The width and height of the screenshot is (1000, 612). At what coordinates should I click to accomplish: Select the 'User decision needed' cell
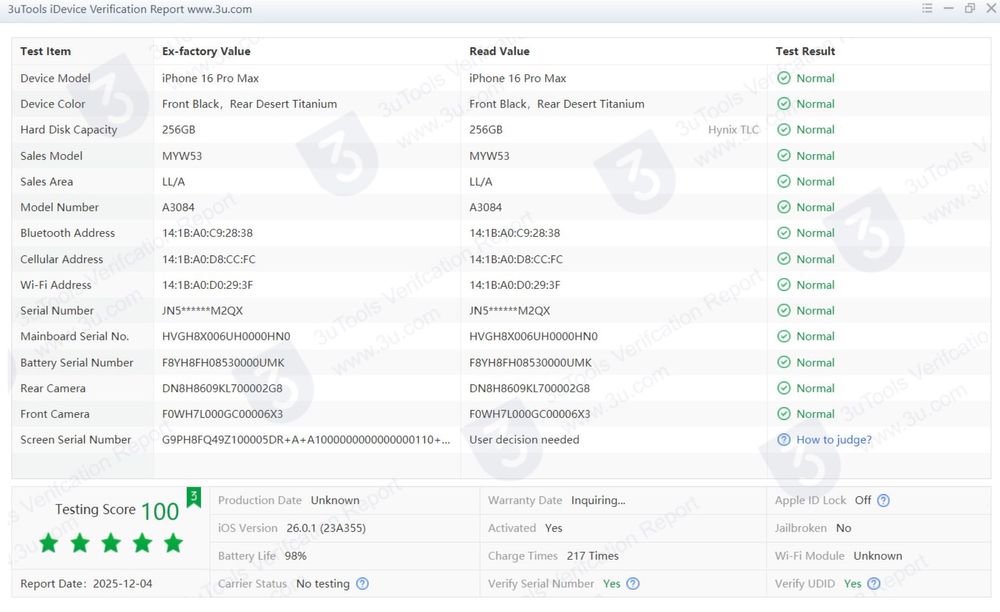[524, 440]
